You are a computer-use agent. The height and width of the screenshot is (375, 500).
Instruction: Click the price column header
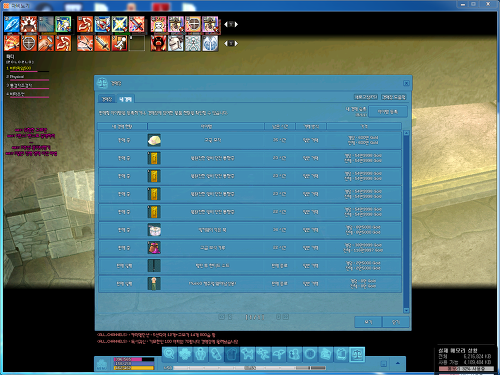click(364, 126)
